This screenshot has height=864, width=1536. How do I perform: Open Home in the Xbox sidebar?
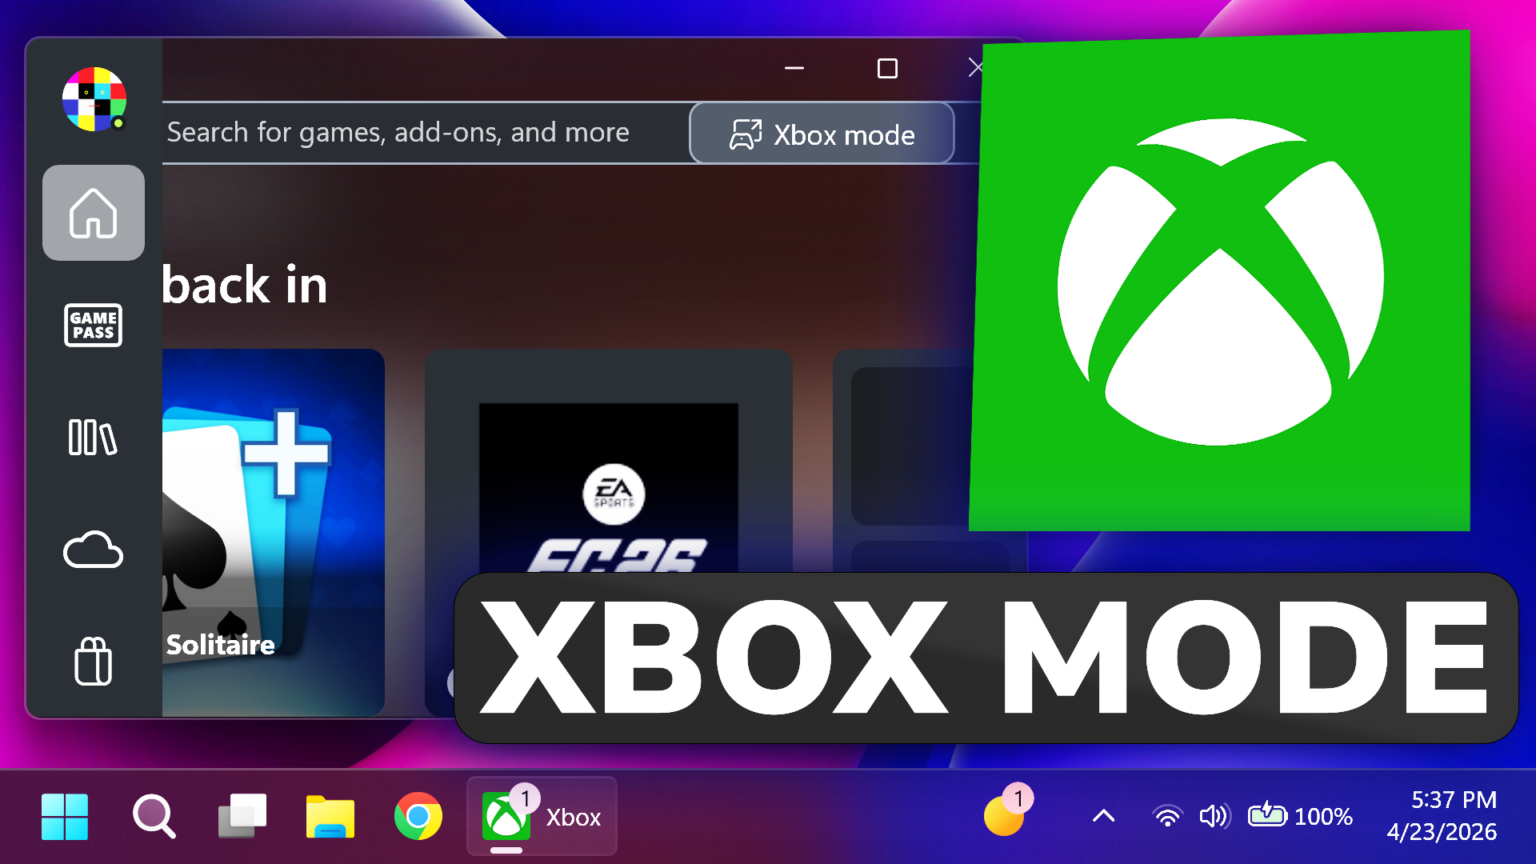[x=93, y=212]
